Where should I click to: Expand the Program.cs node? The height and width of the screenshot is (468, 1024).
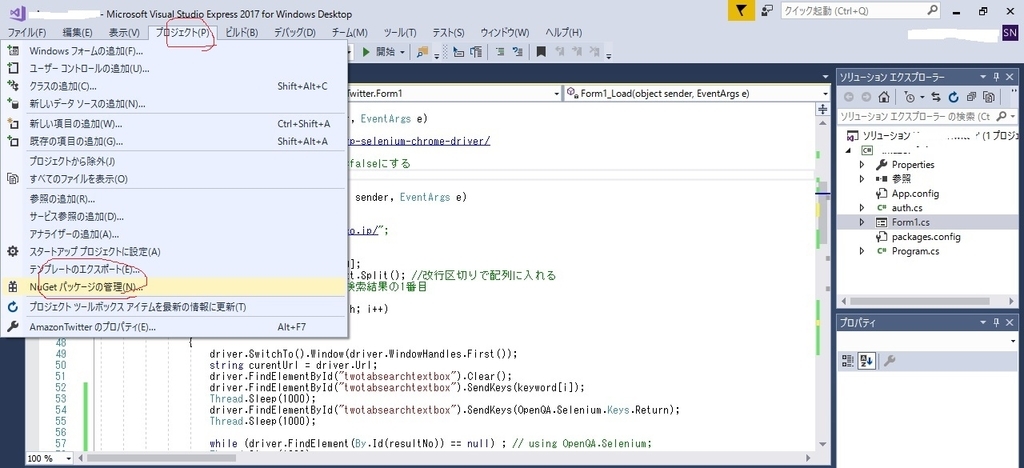tap(862, 251)
